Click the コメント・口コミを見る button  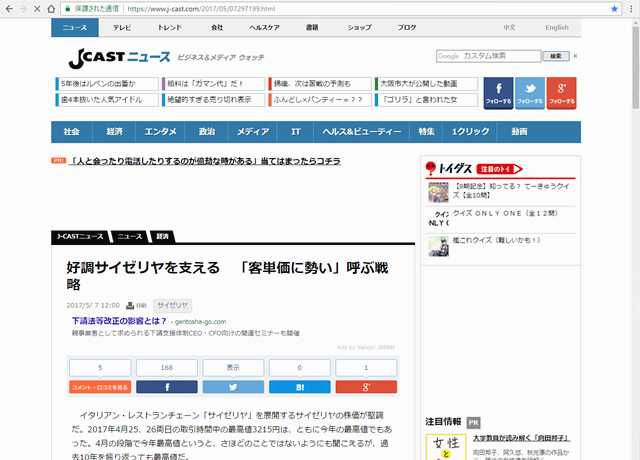99,386
